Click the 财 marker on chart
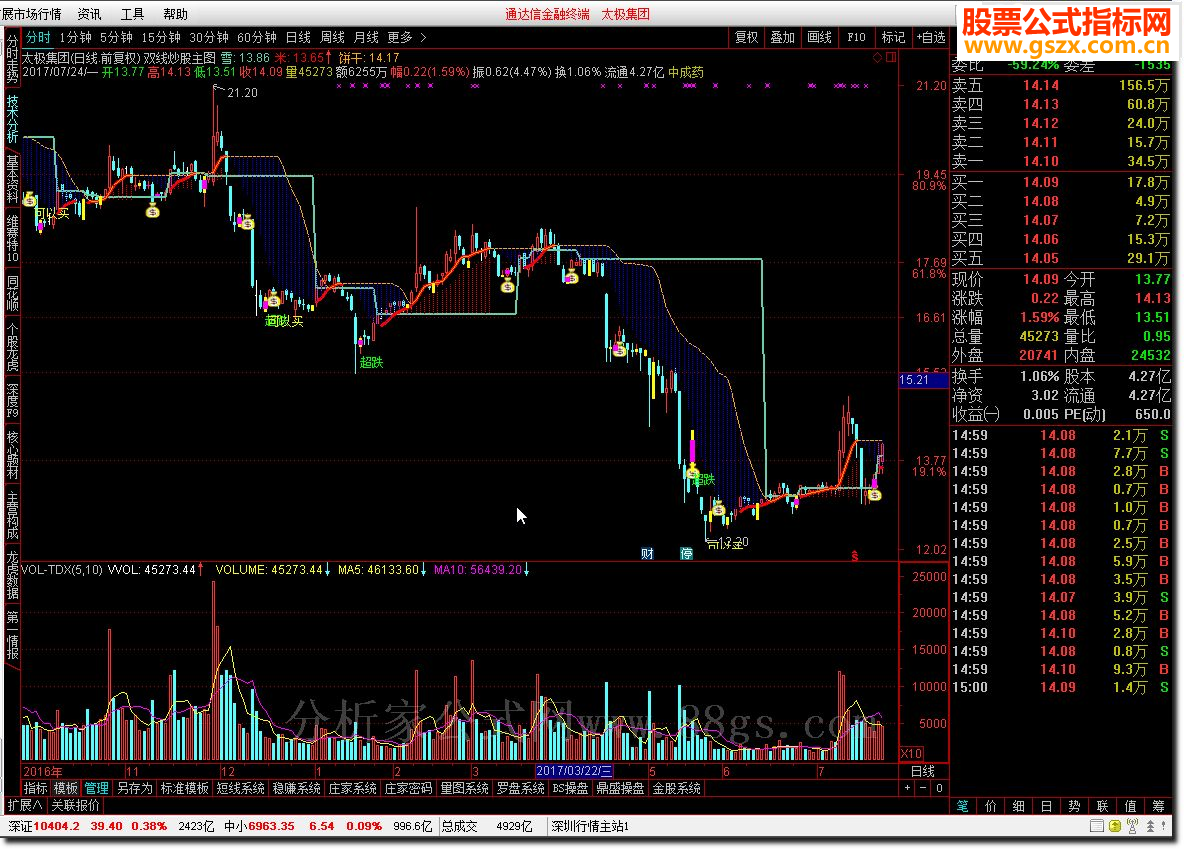 pyautogui.click(x=647, y=554)
